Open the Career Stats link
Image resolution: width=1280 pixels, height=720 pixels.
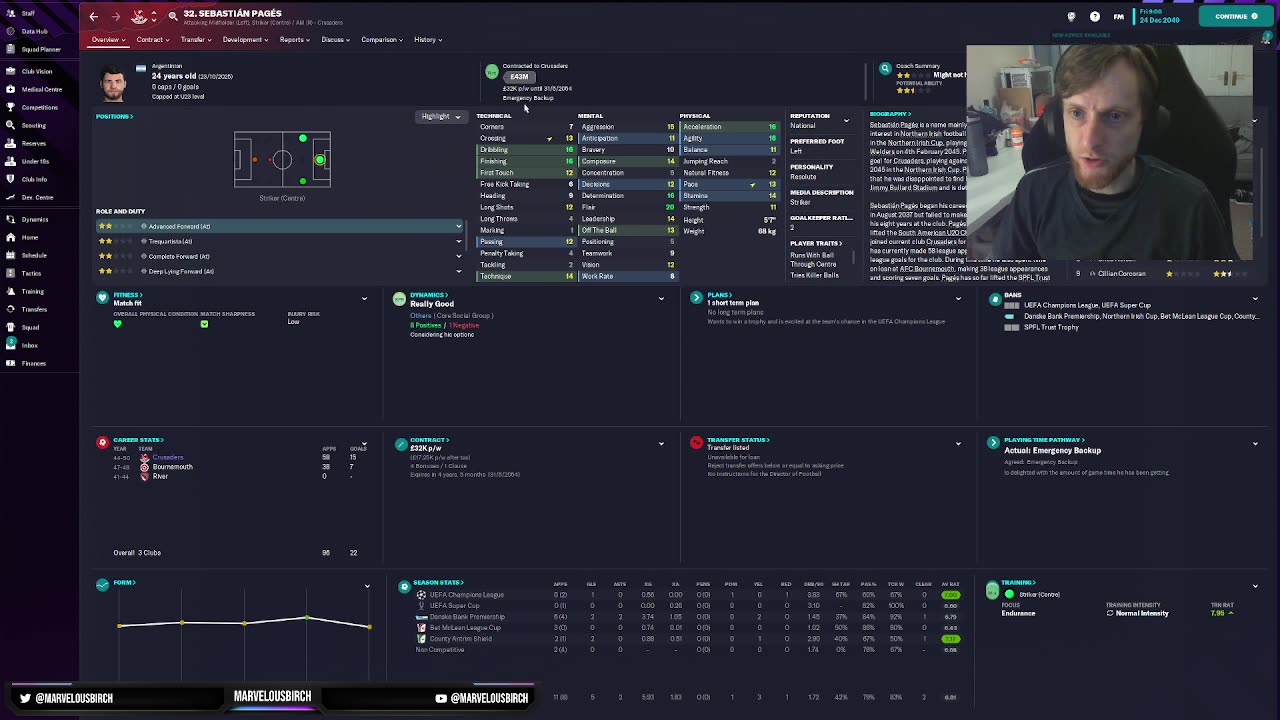tap(138, 440)
